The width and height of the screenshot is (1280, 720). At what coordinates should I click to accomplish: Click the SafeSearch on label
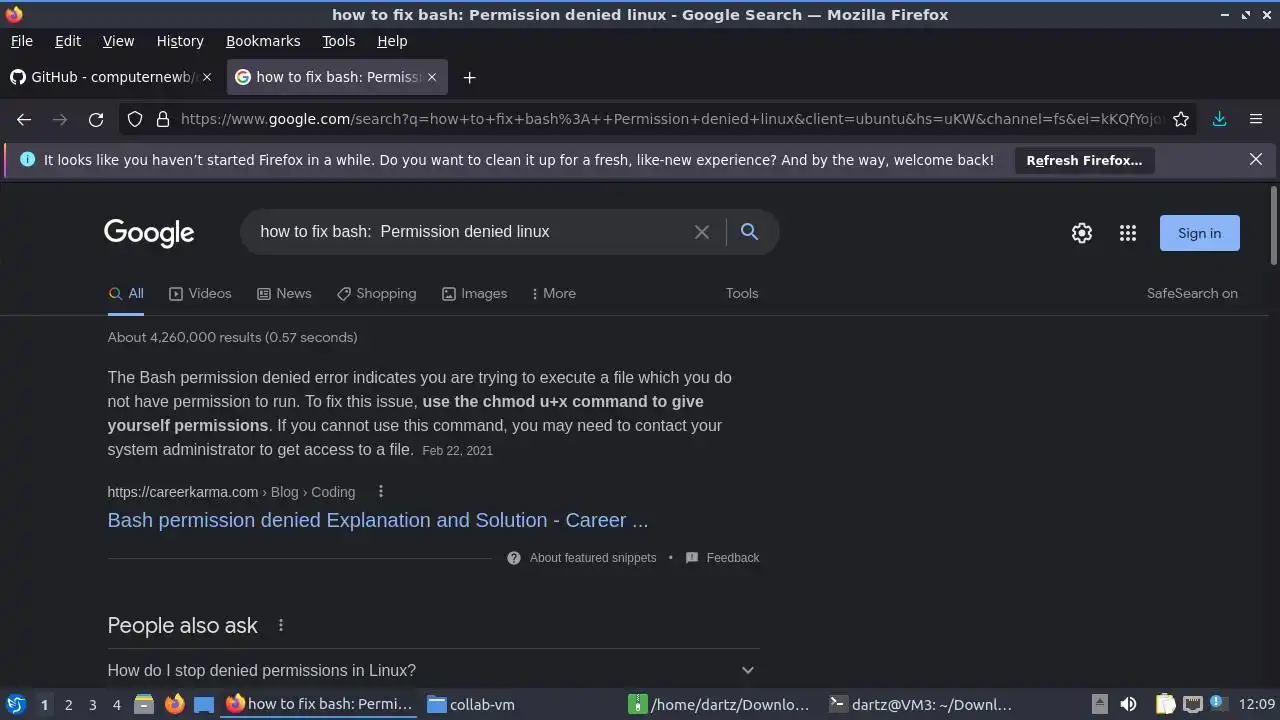point(1192,293)
